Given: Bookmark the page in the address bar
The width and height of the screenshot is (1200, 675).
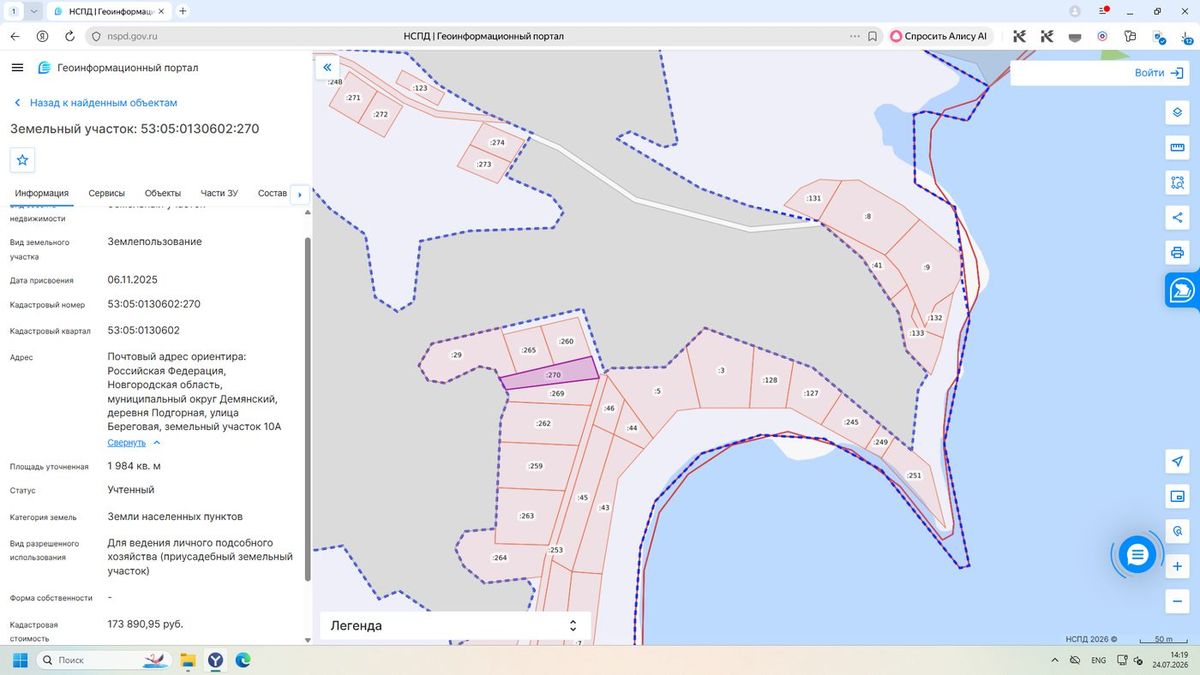Looking at the screenshot, I should pos(872,36).
